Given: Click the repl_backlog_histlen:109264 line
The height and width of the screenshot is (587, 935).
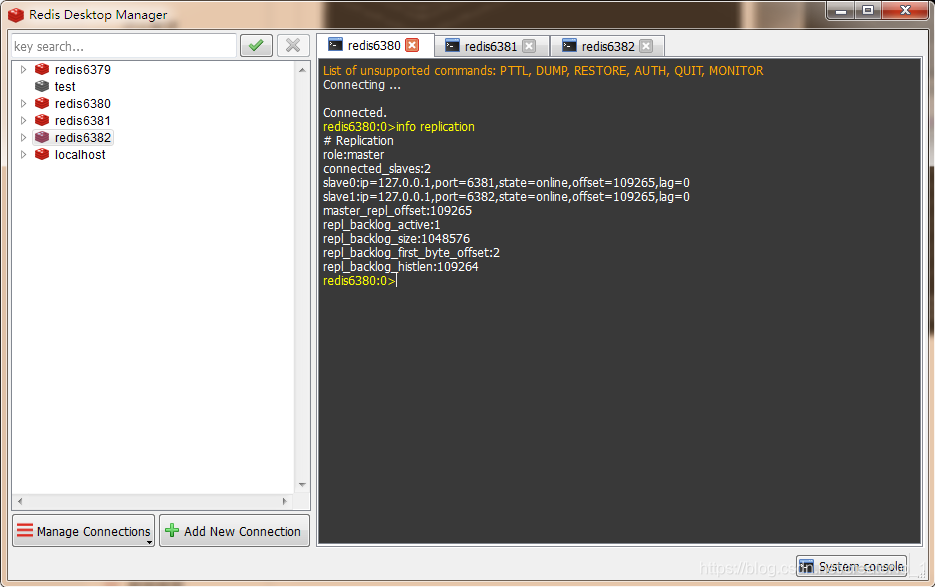Looking at the screenshot, I should [x=401, y=267].
